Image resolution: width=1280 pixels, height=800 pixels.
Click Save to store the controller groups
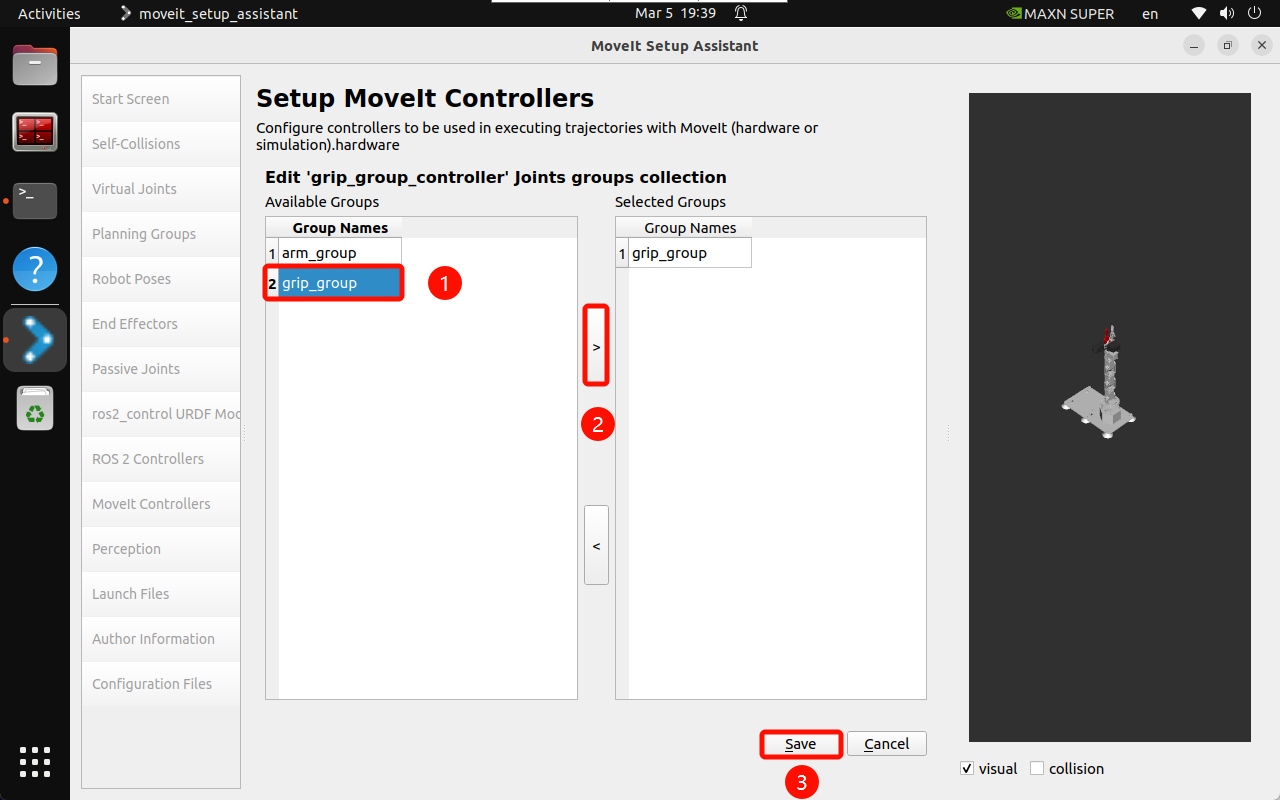point(800,744)
